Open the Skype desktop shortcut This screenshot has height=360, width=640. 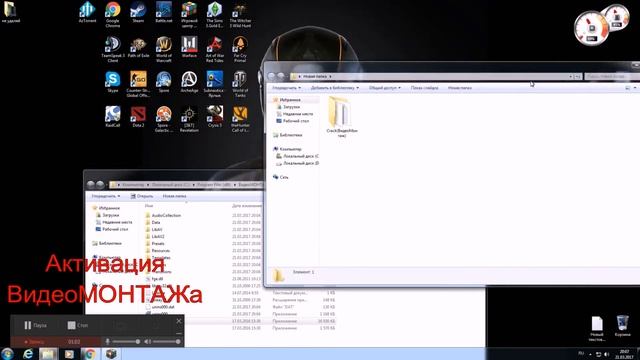[113, 82]
